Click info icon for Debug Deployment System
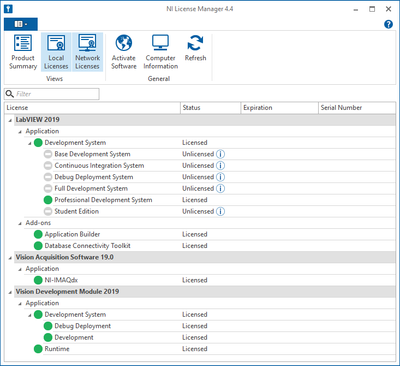The height and width of the screenshot is (366, 400). [220, 177]
